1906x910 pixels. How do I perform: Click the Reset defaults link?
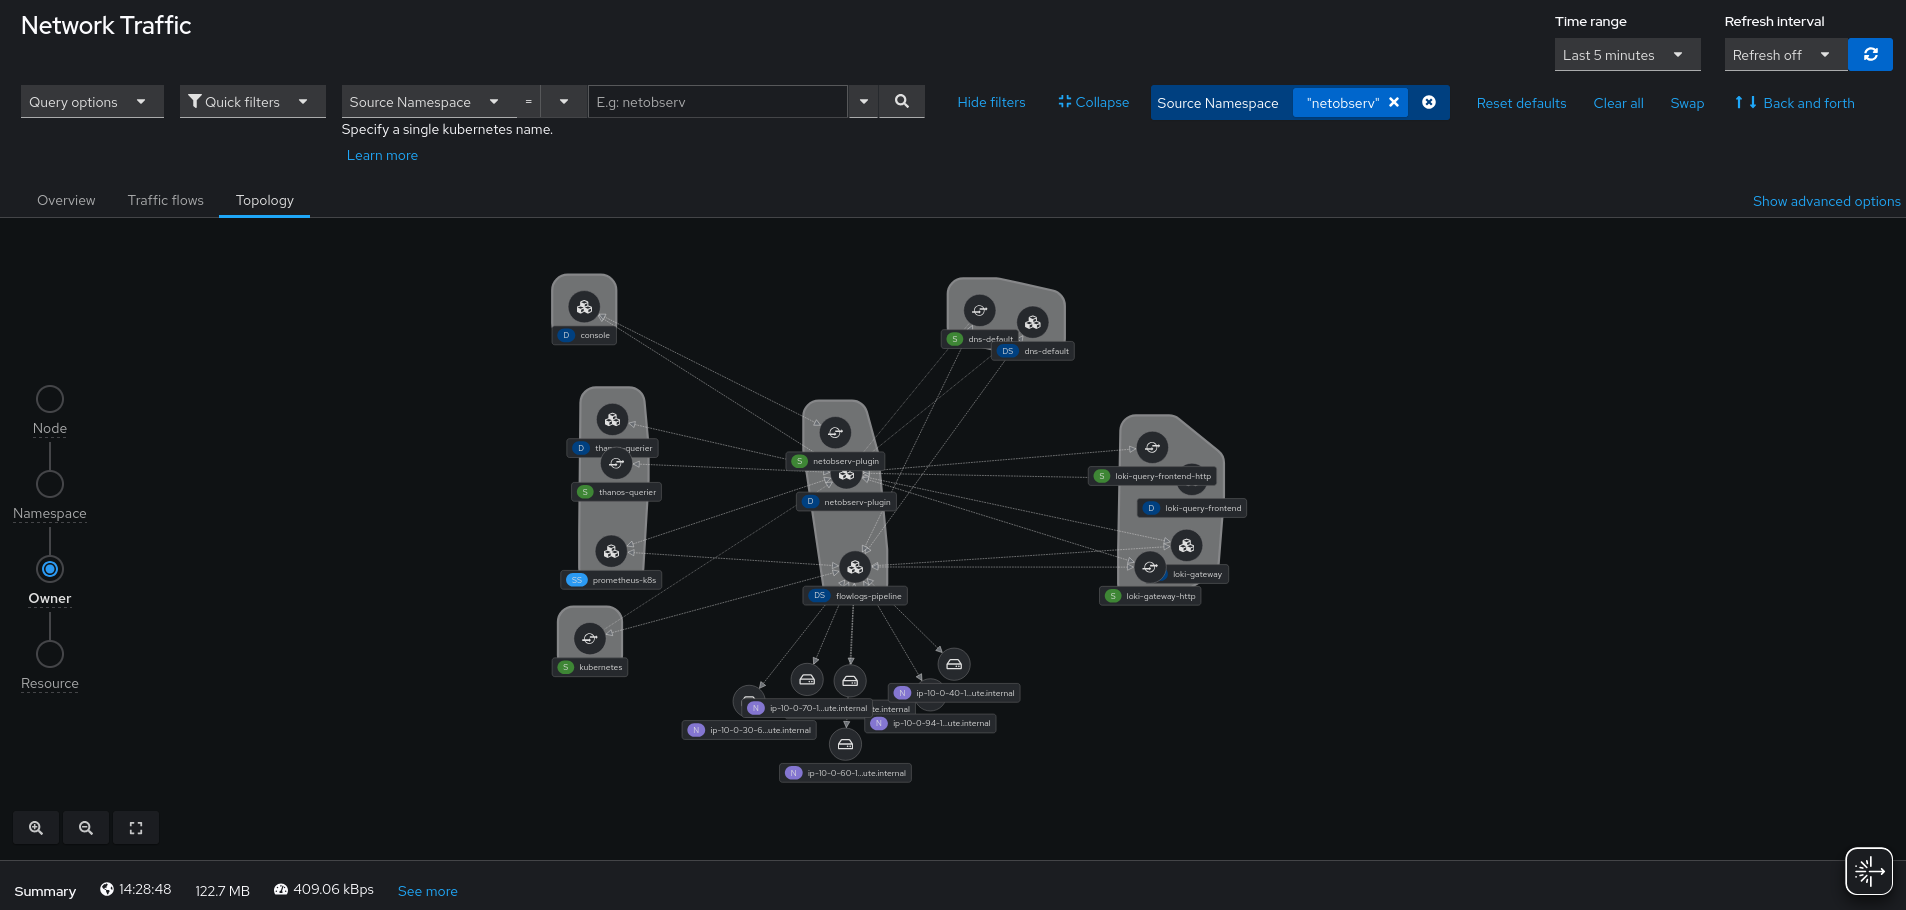(x=1521, y=103)
